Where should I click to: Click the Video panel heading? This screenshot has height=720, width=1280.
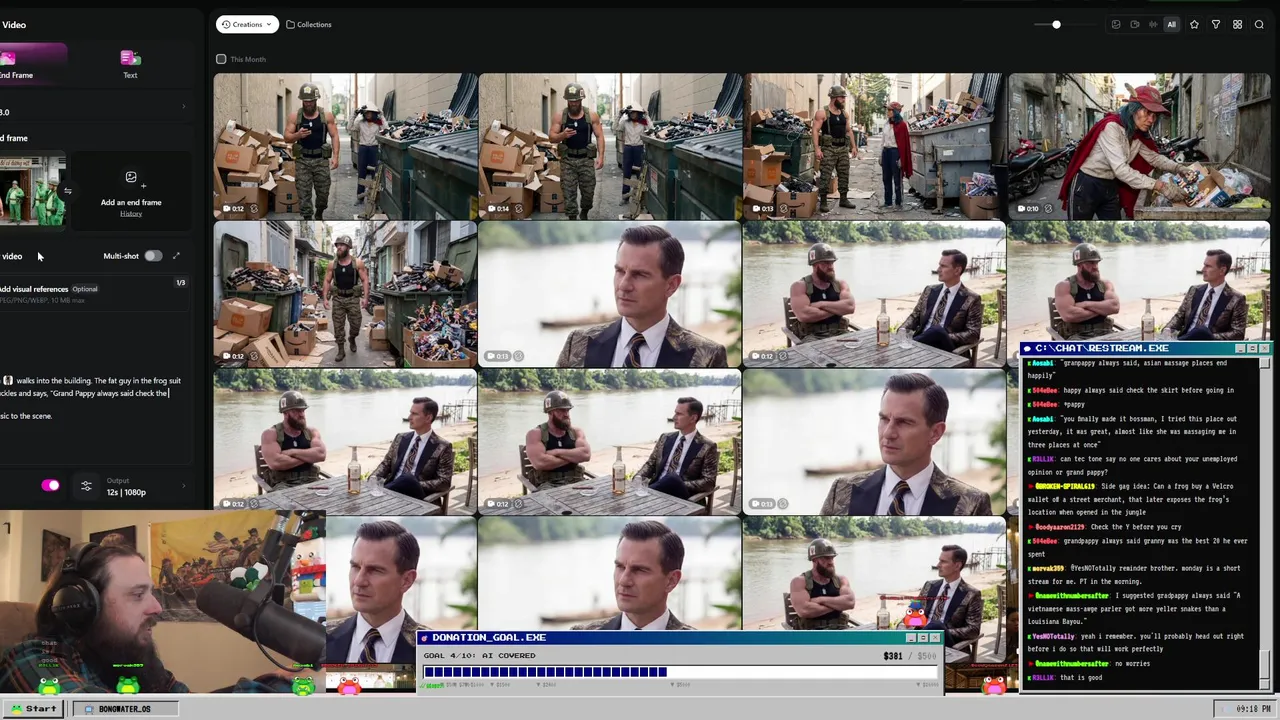click(x=14, y=24)
